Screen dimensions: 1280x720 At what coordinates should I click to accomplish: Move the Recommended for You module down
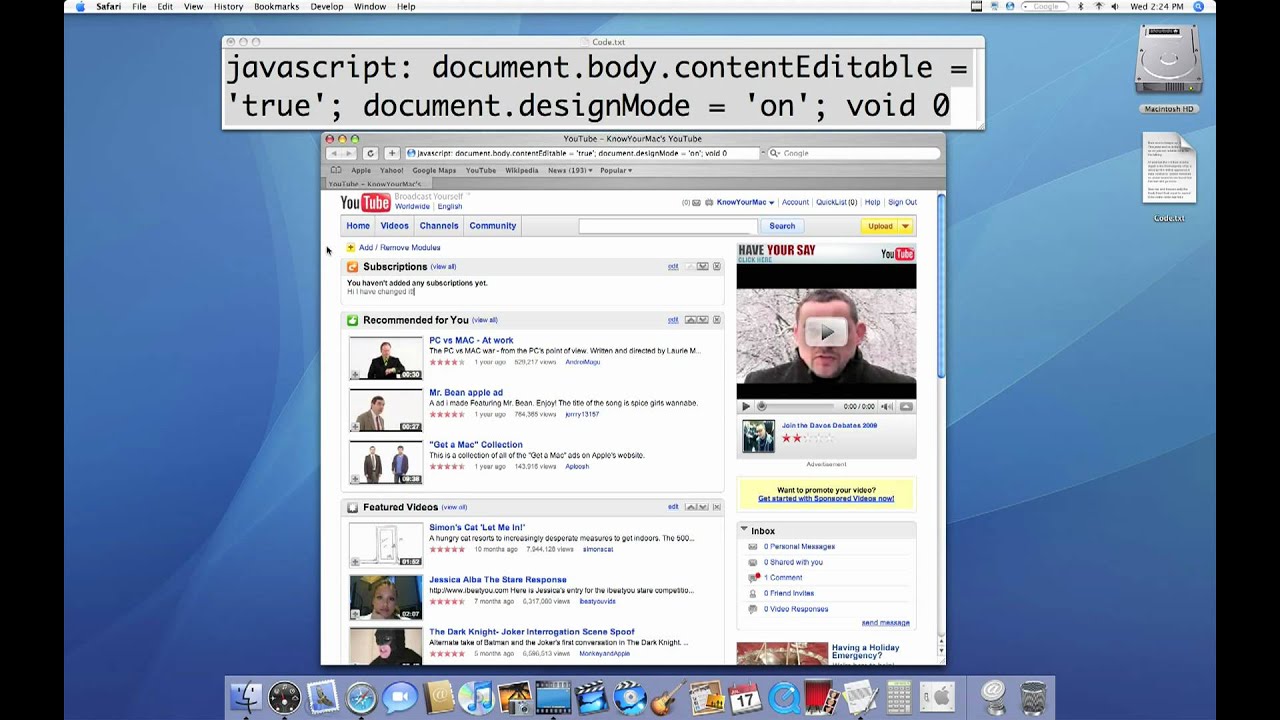click(703, 320)
